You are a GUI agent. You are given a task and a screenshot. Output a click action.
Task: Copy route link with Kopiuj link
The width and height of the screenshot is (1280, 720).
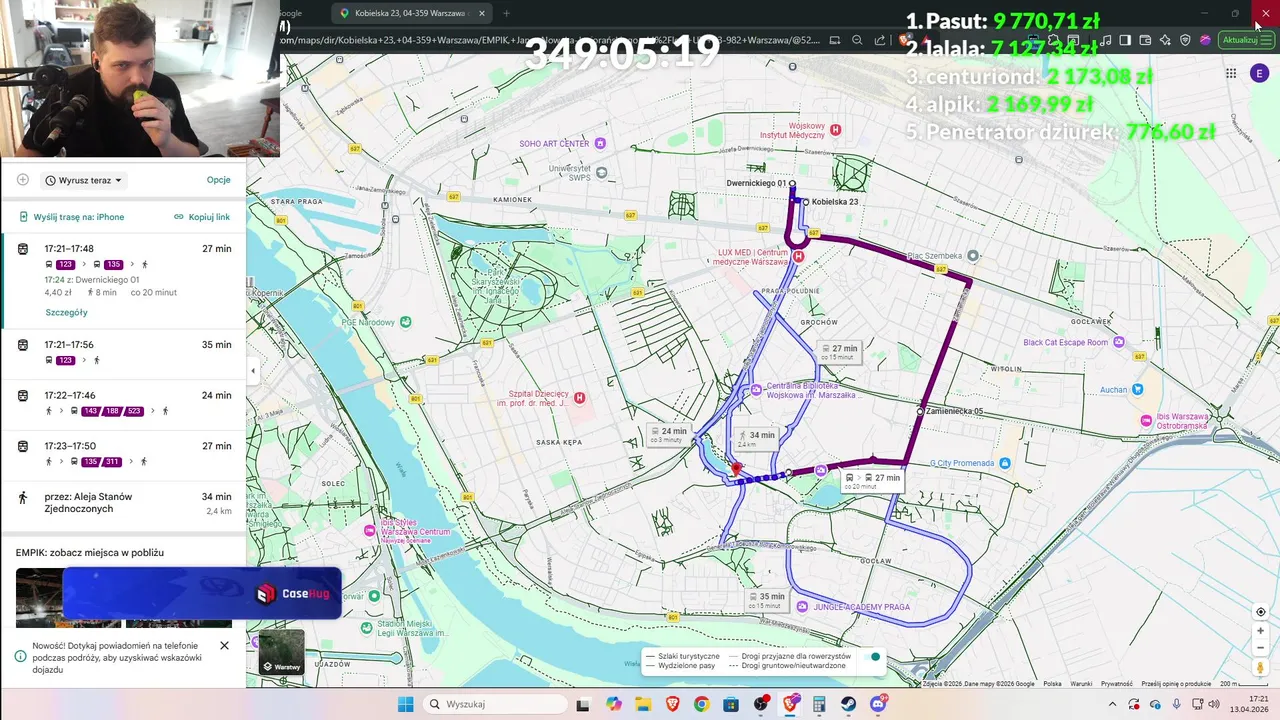pos(202,217)
